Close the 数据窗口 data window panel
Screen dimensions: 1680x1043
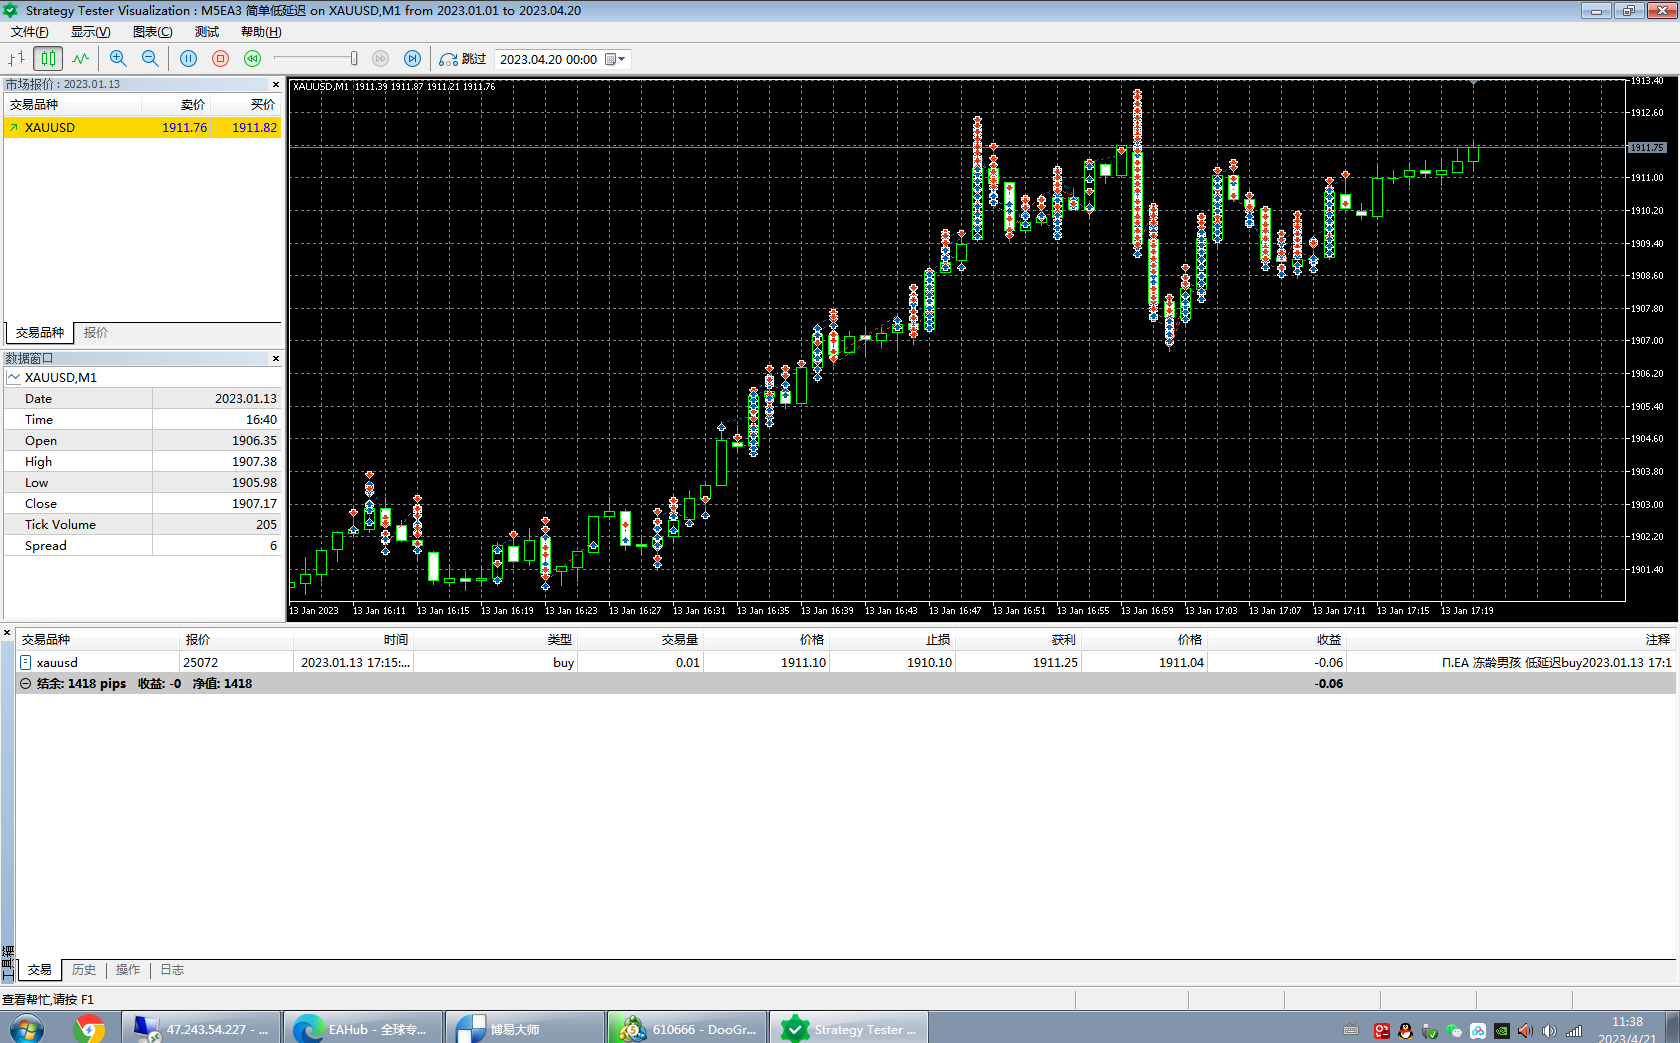tap(276, 358)
